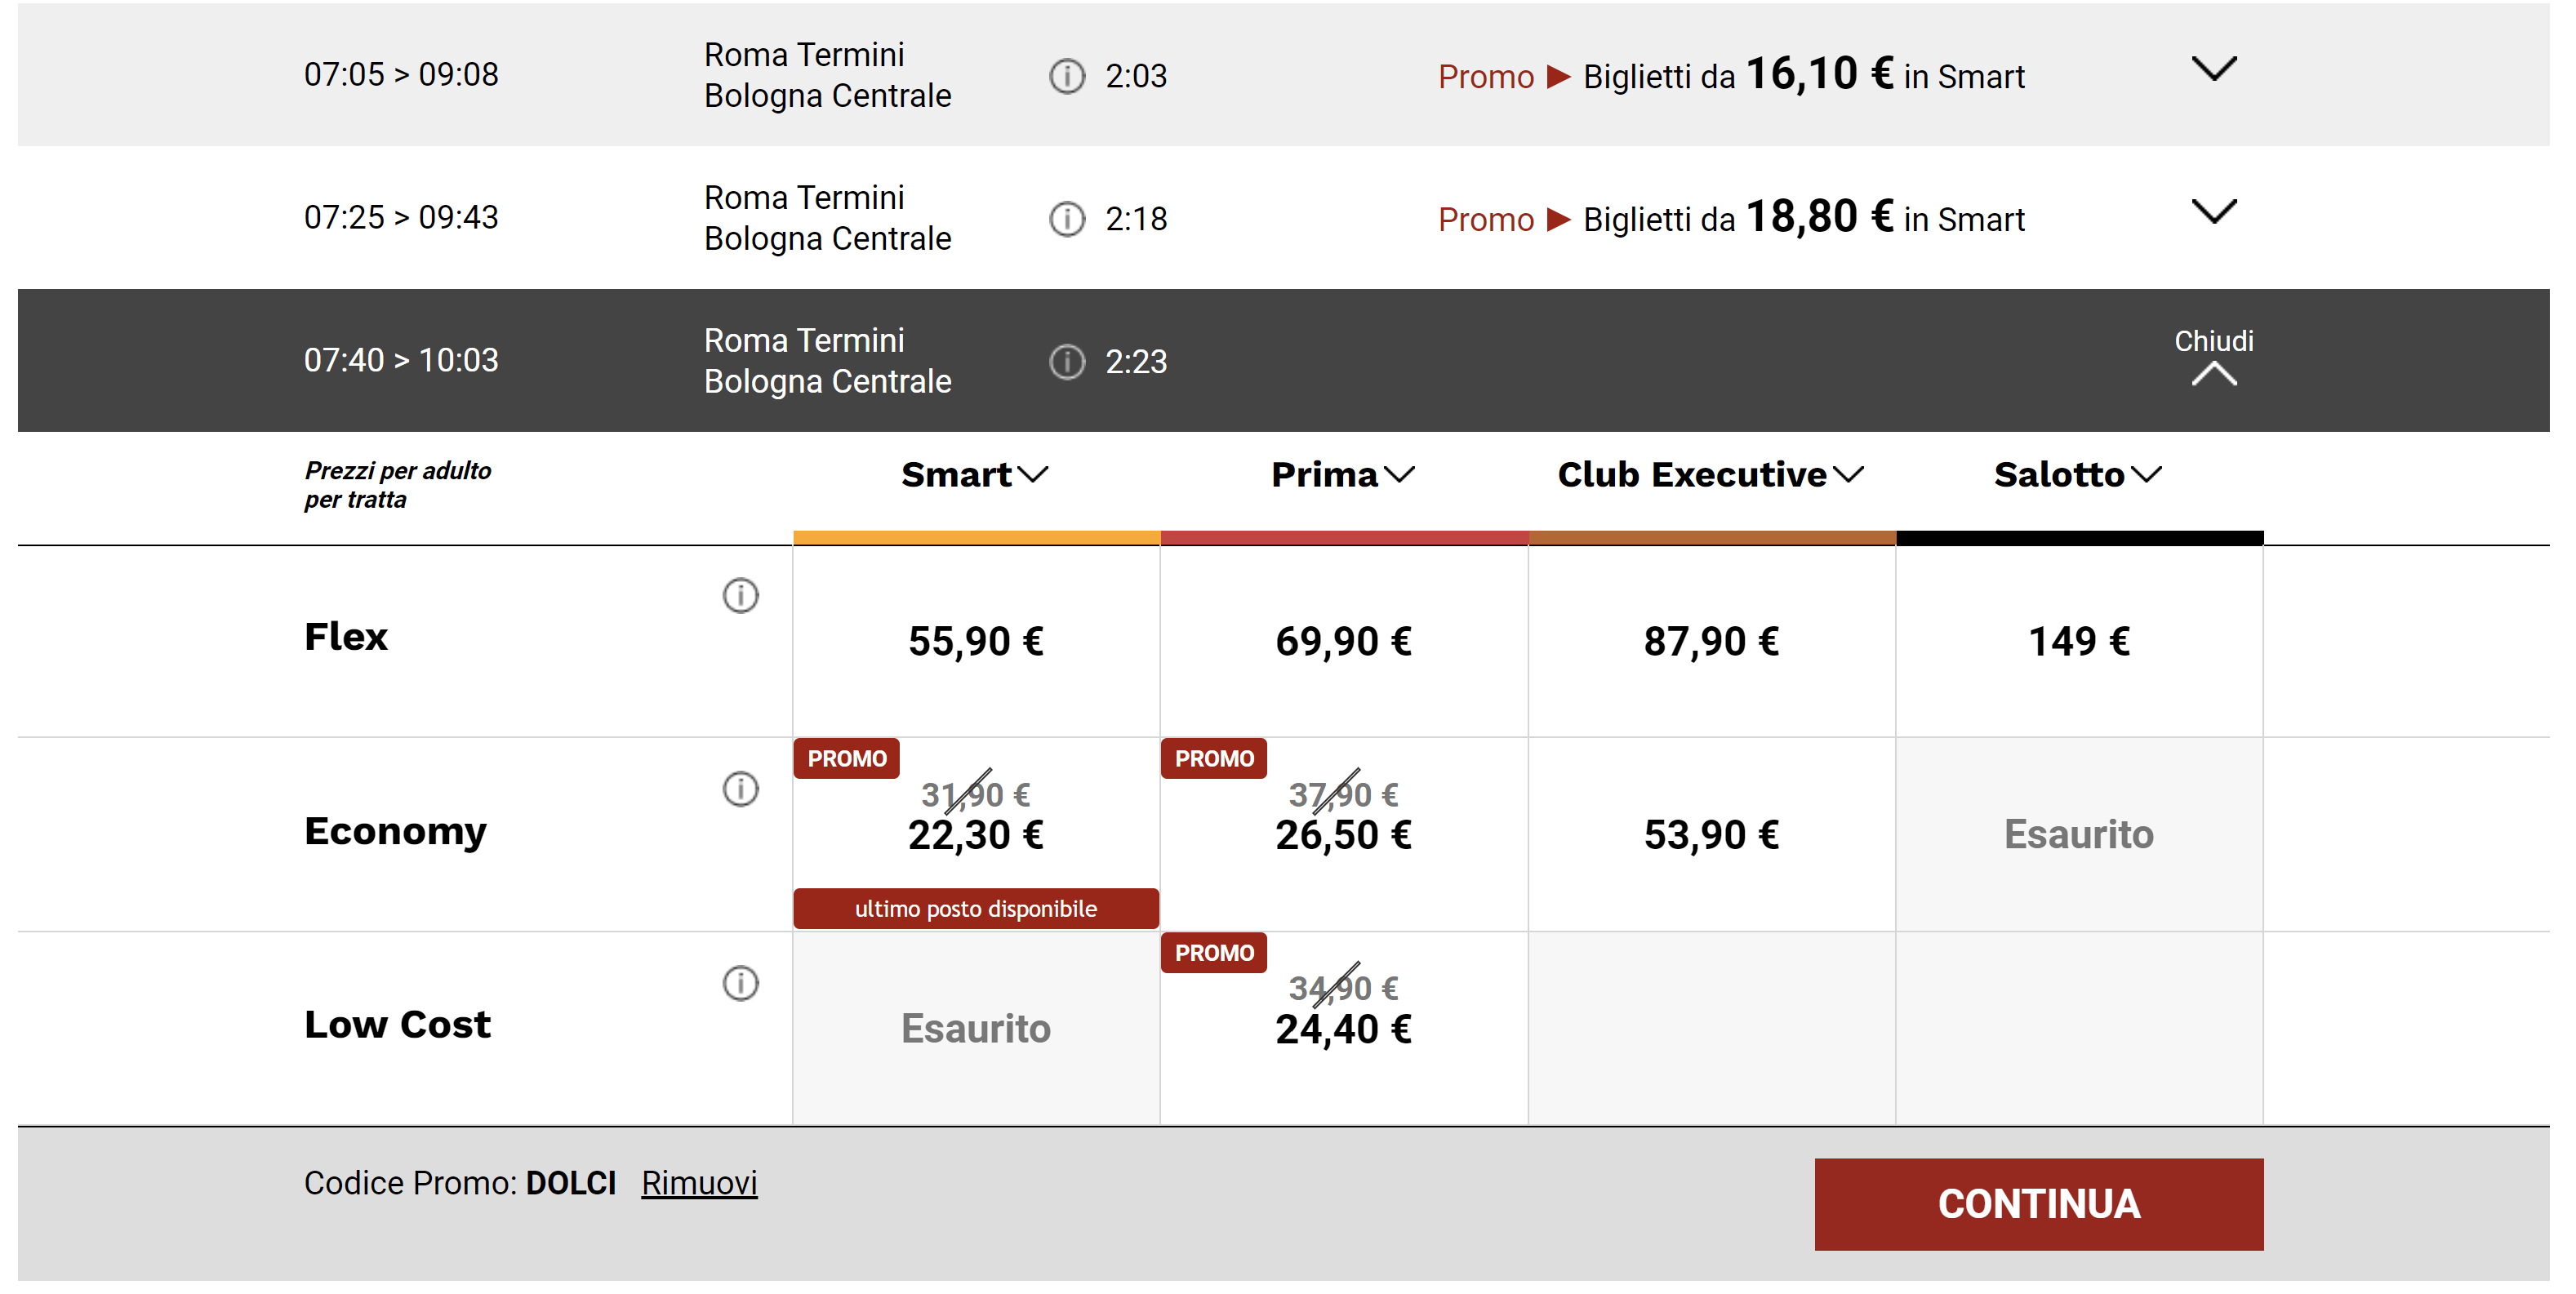Open the Economy fare info icon

tap(740, 789)
